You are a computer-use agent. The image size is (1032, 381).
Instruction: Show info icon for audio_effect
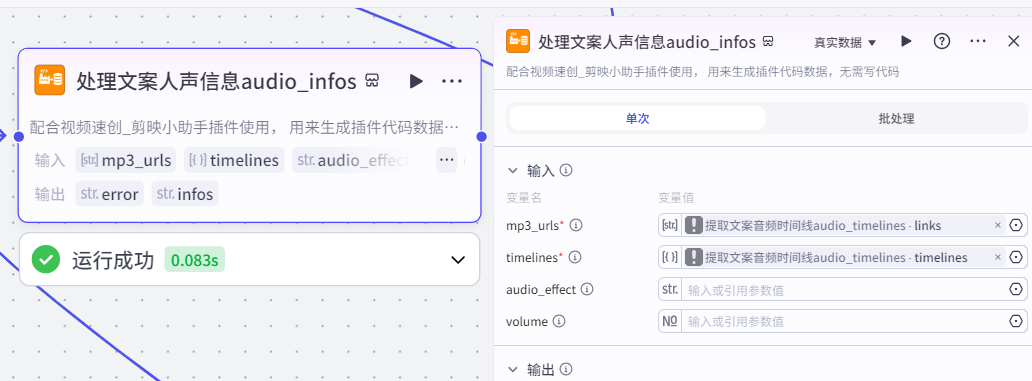pyautogui.click(x=587, y=289)
